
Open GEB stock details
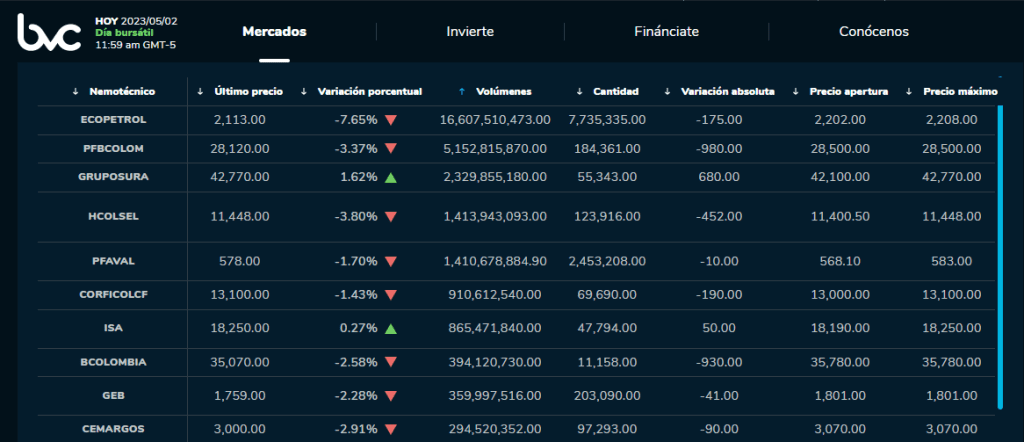[x=113, y=396]
